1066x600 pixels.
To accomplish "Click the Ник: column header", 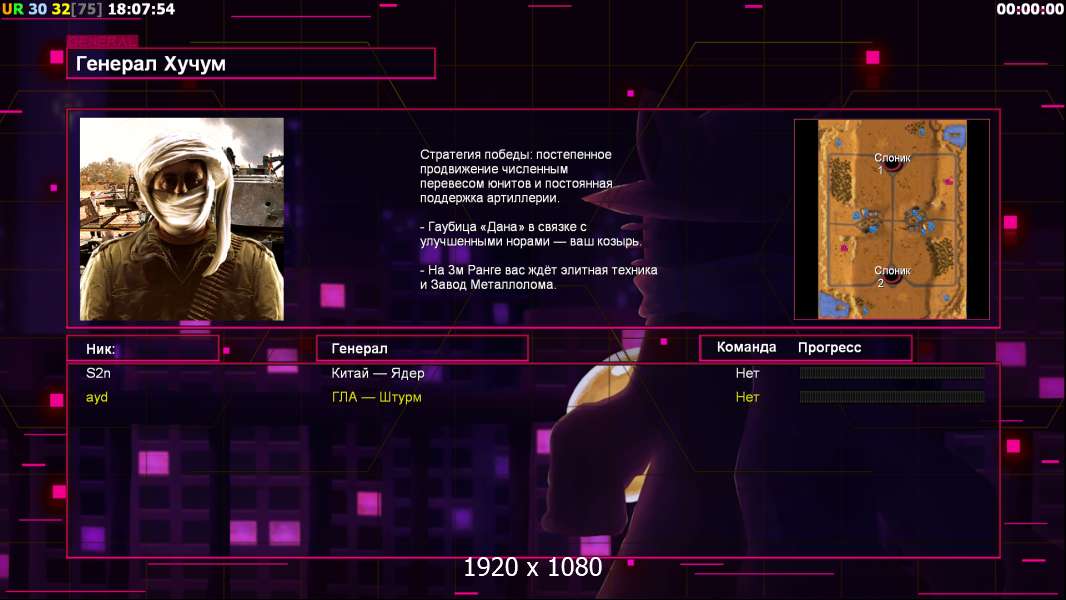I will [101, 349].
